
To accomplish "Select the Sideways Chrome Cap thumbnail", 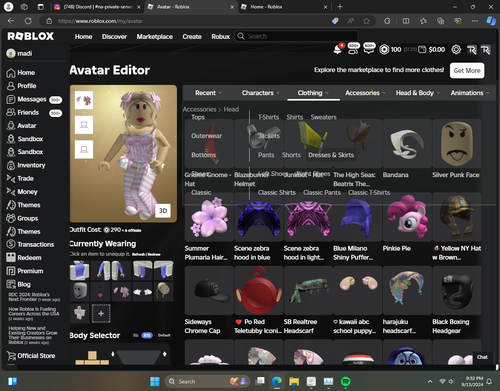I will point(209,290).
